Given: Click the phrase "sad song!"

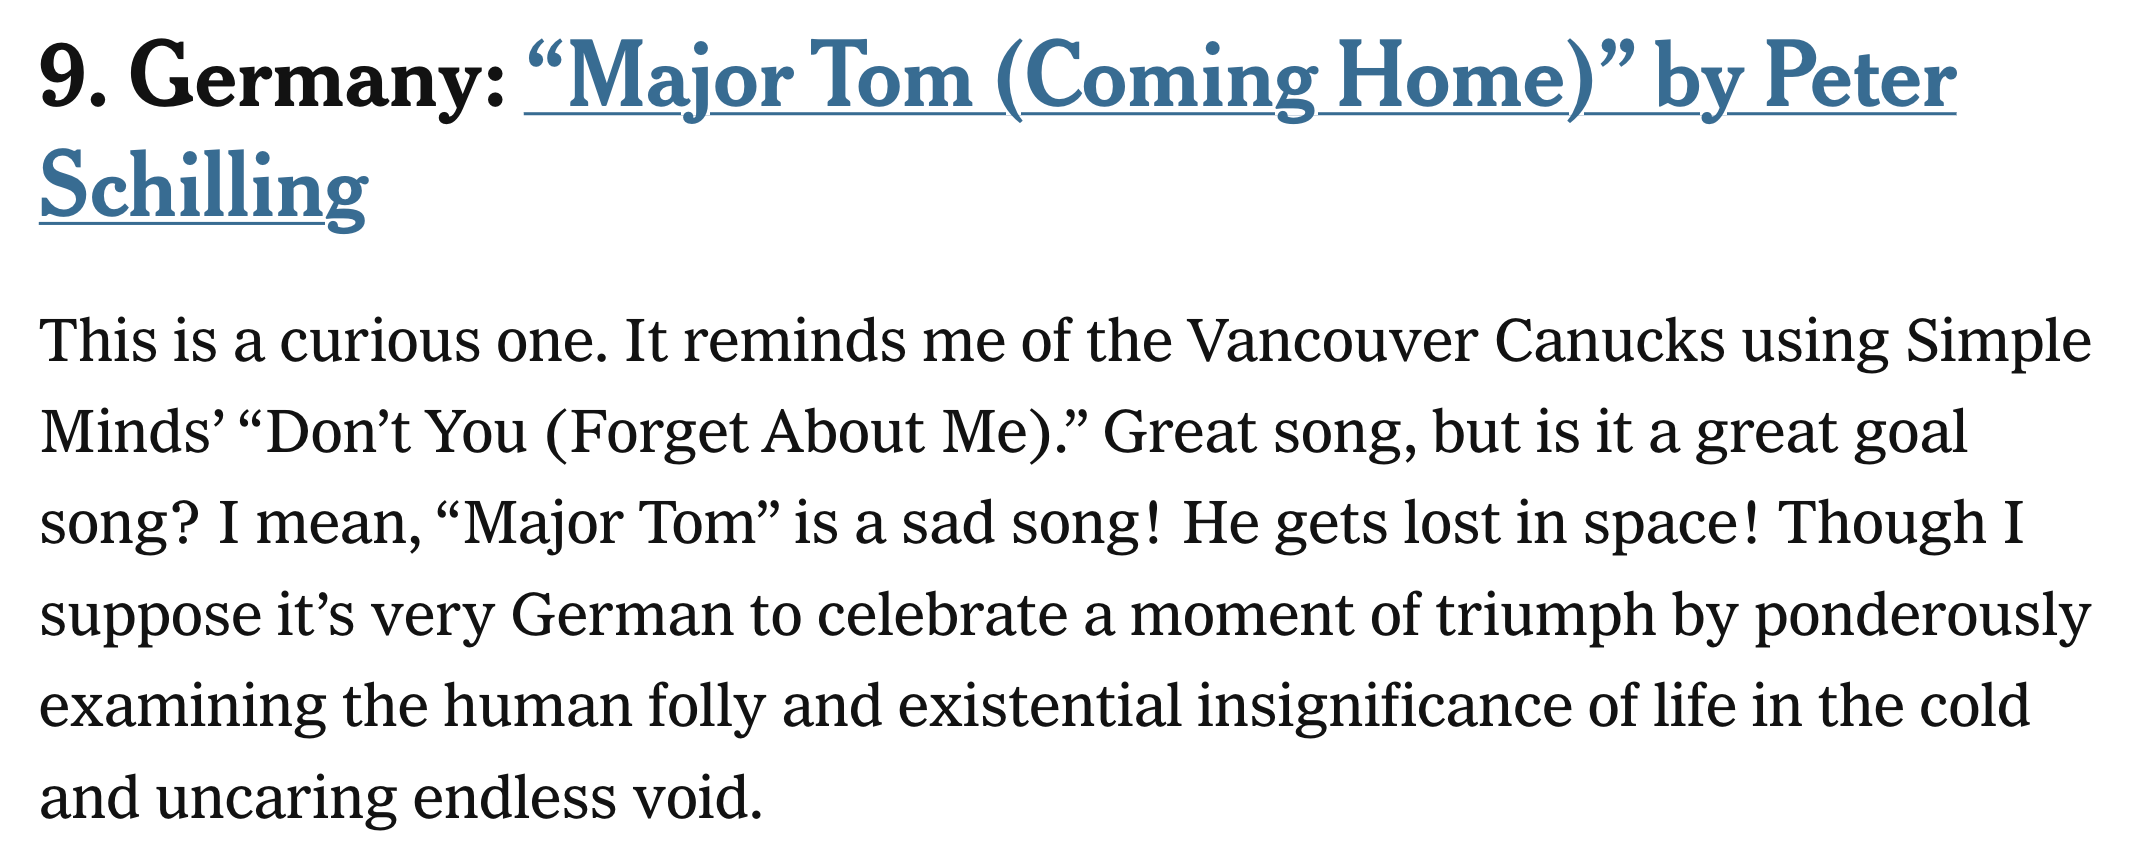Looking at the screenshot, I should tap(1030, 524).
